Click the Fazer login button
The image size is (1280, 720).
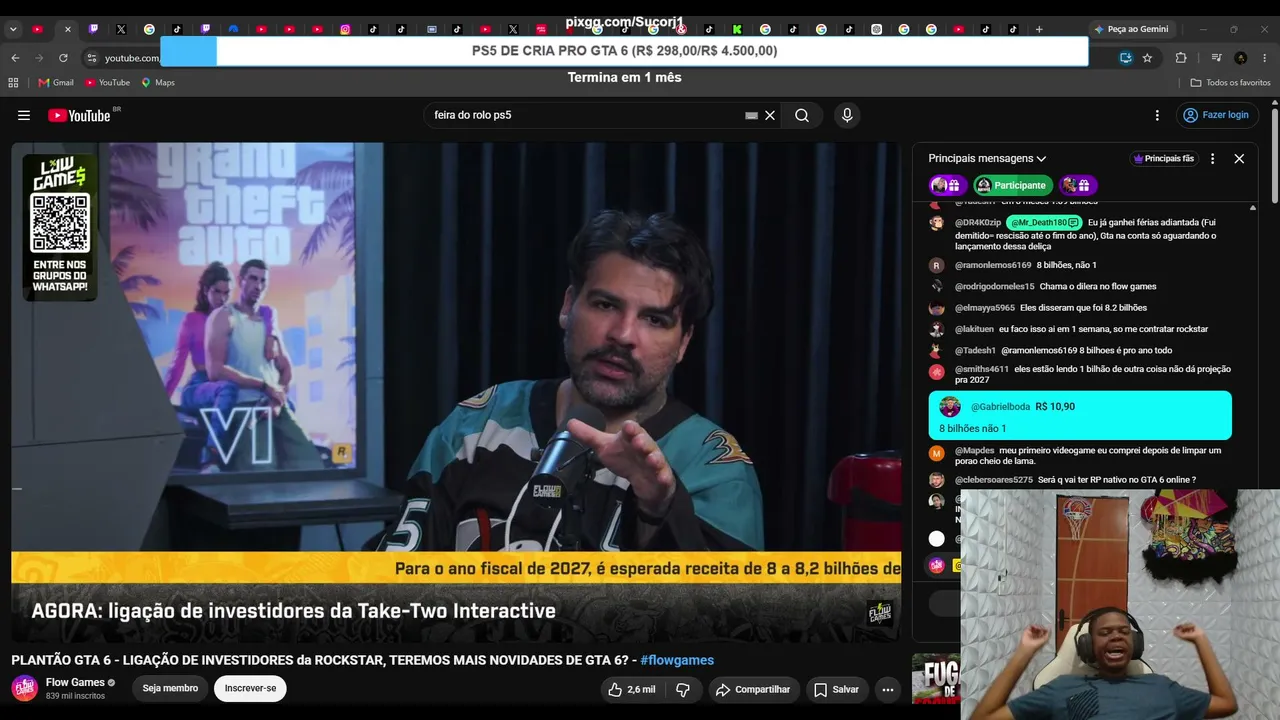click(x=1217, y=115)
